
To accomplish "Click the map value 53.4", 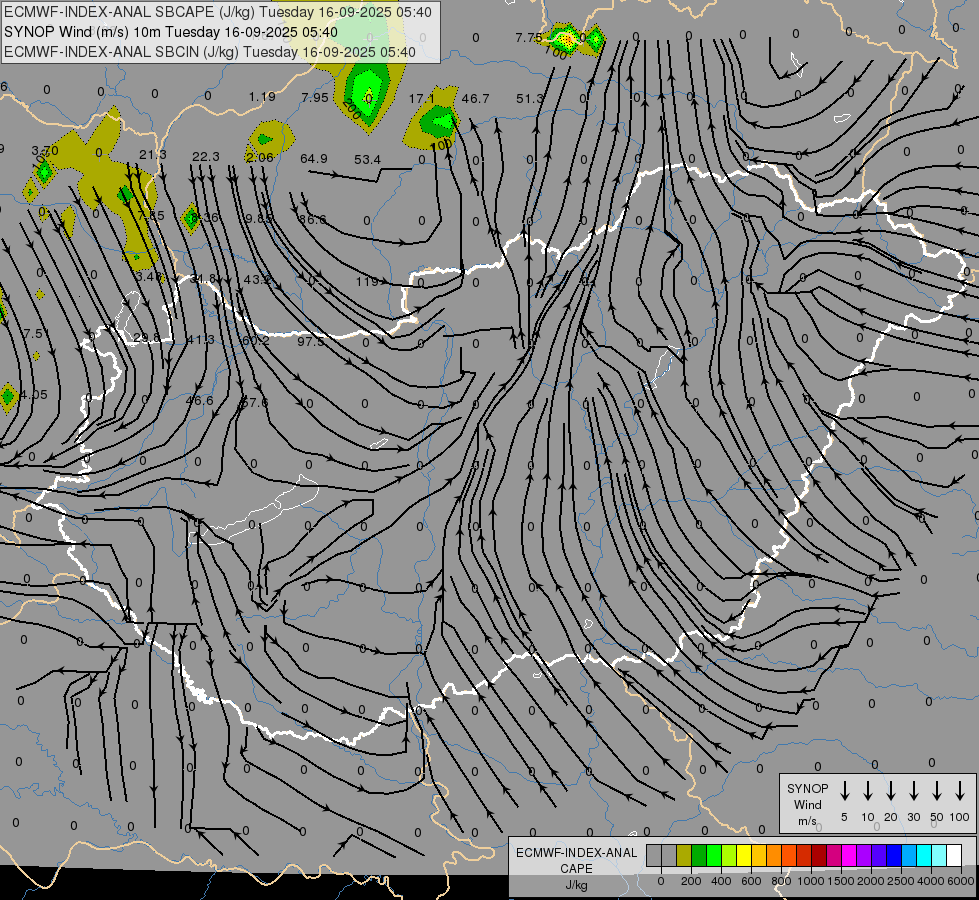I will pos(367,160).
